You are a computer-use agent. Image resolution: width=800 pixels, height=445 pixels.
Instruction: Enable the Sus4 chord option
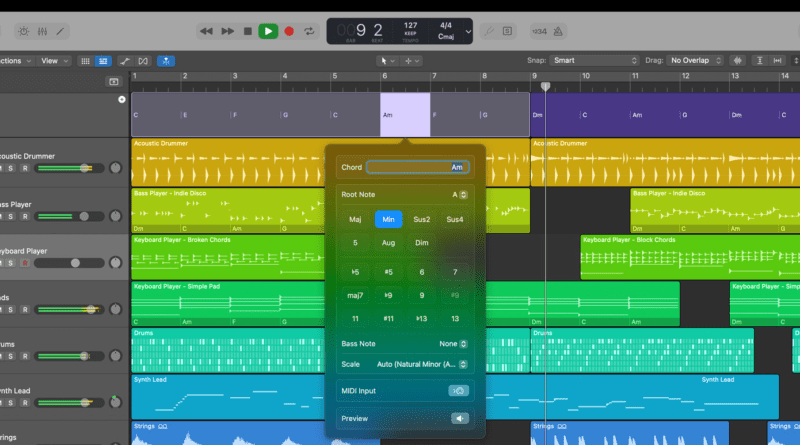(x=455, y=219)
